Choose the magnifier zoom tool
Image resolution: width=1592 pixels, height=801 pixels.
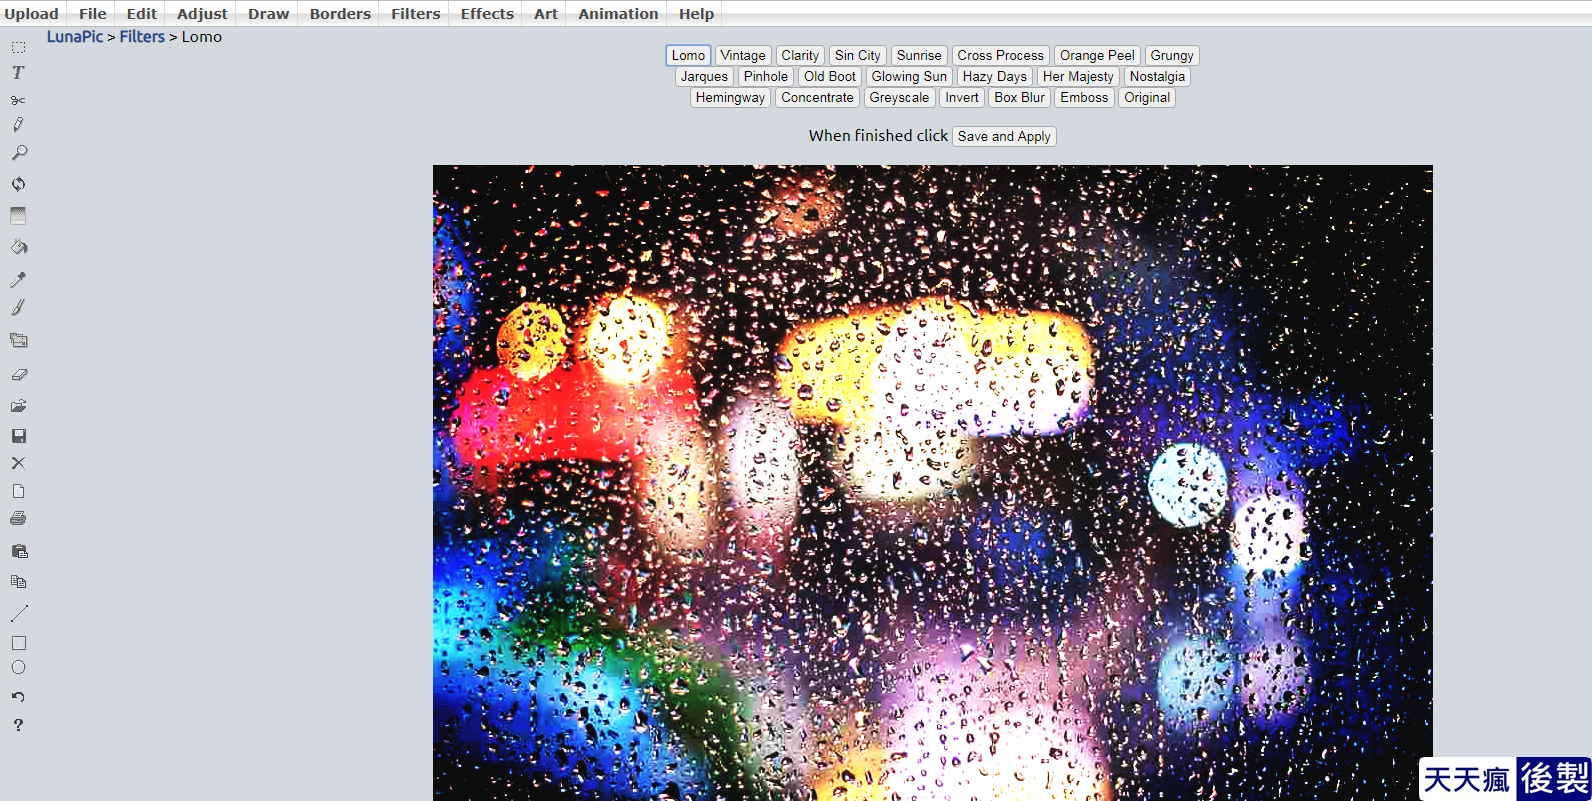pos(18,153)
